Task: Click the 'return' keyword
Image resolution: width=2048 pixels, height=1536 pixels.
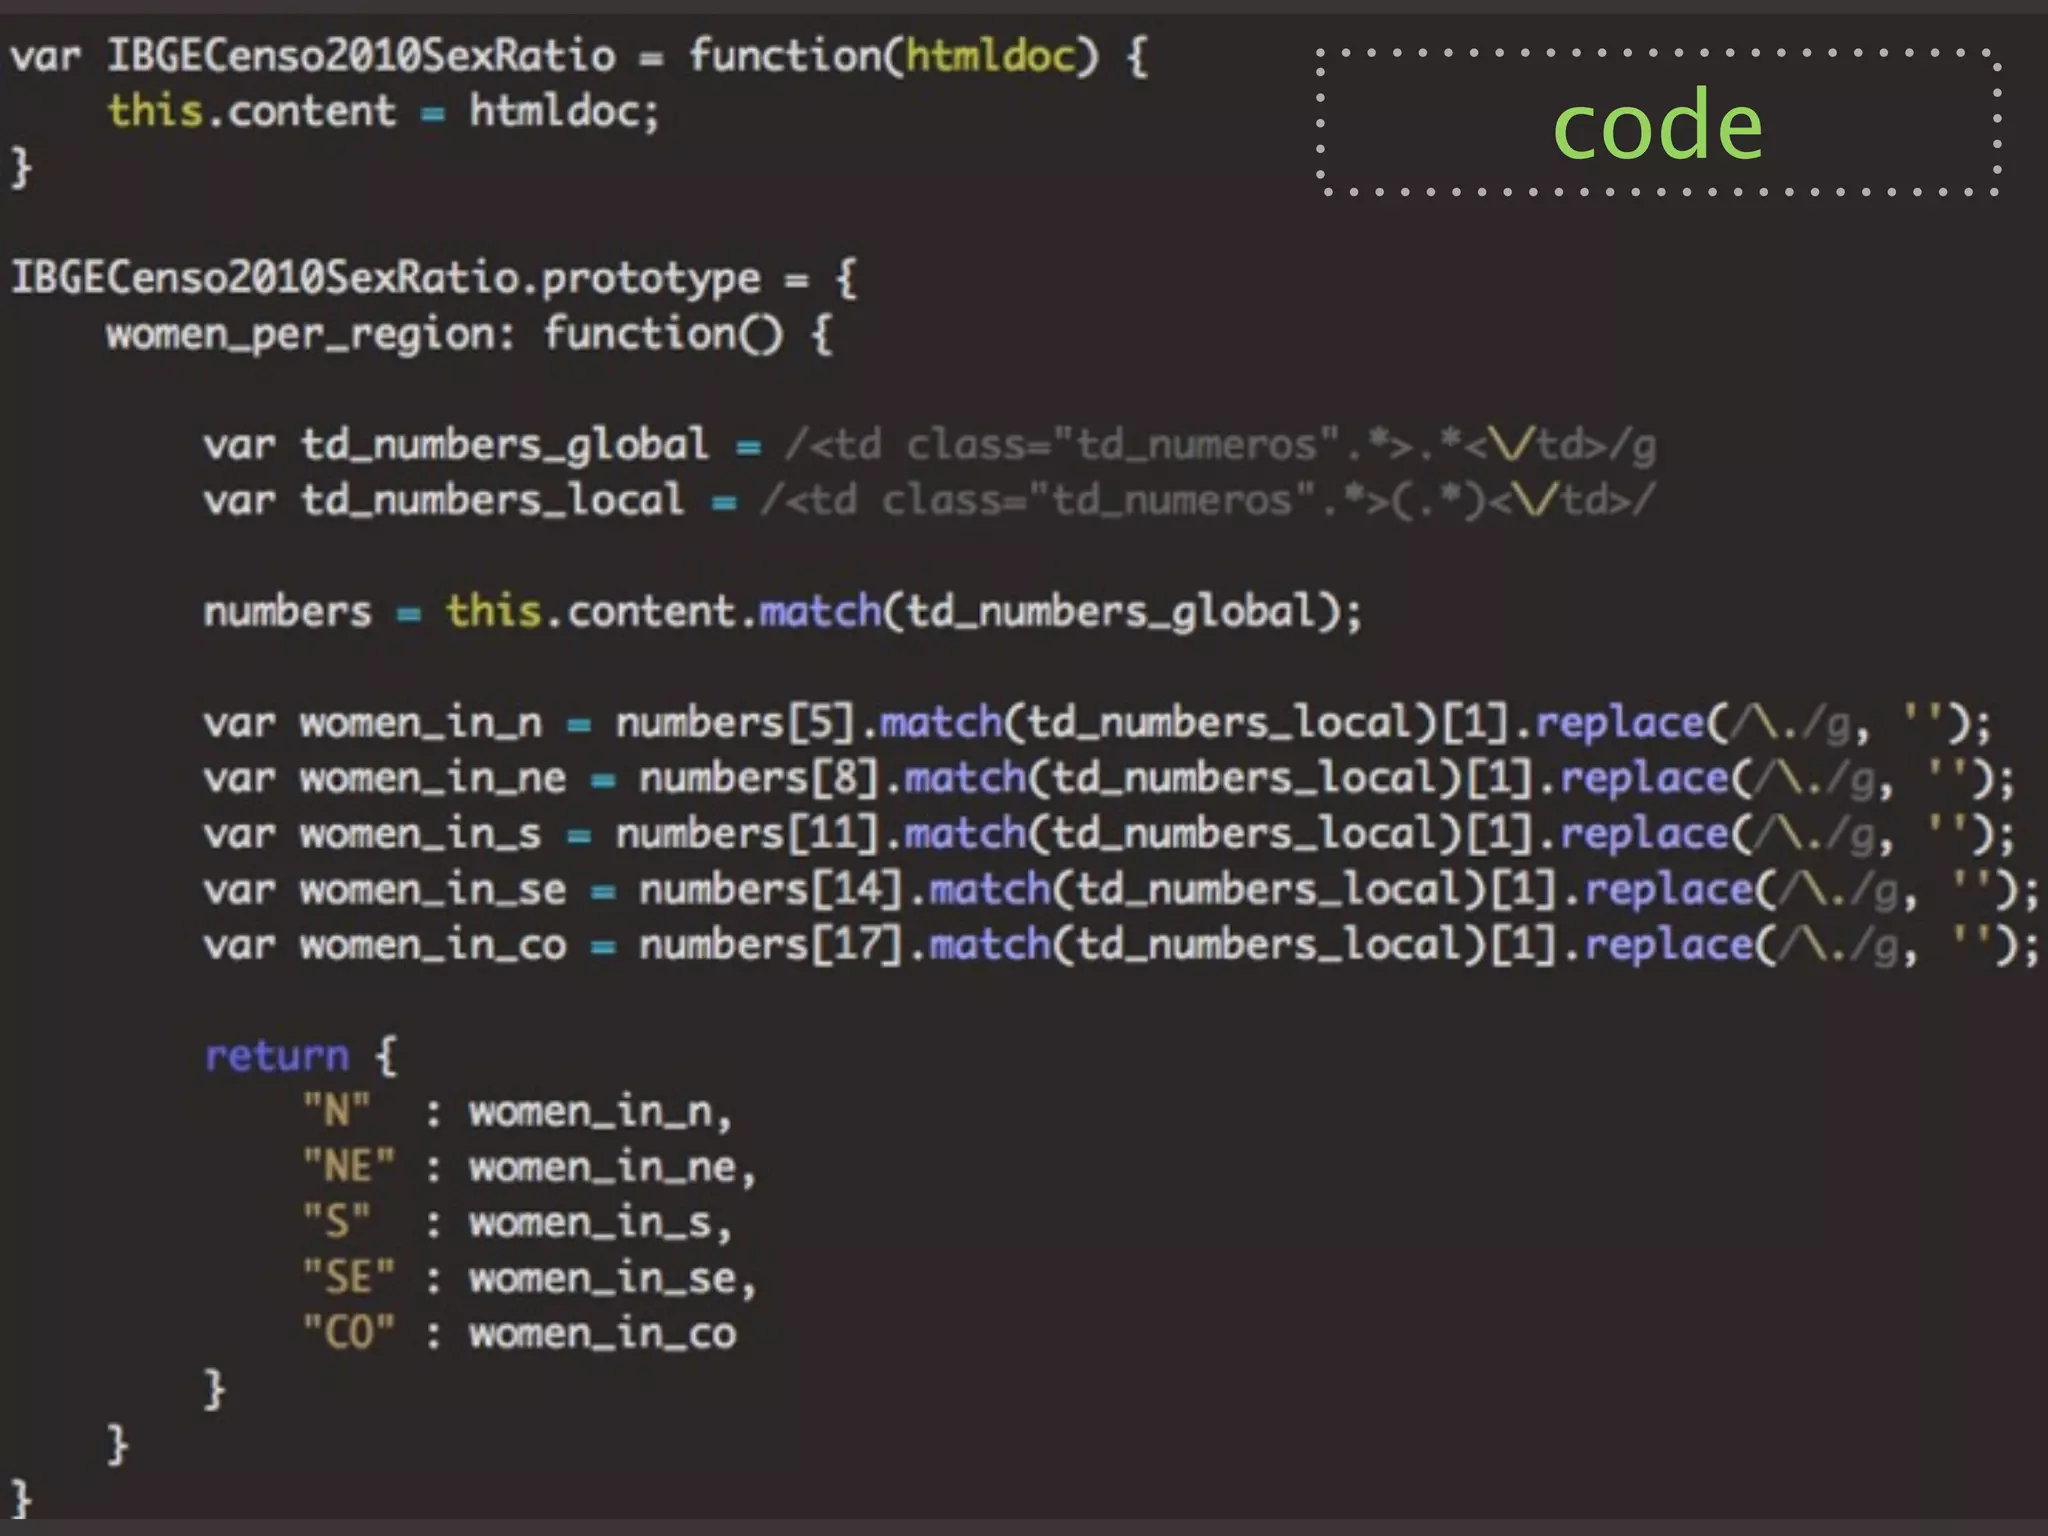Action: tap(277, 1056)
